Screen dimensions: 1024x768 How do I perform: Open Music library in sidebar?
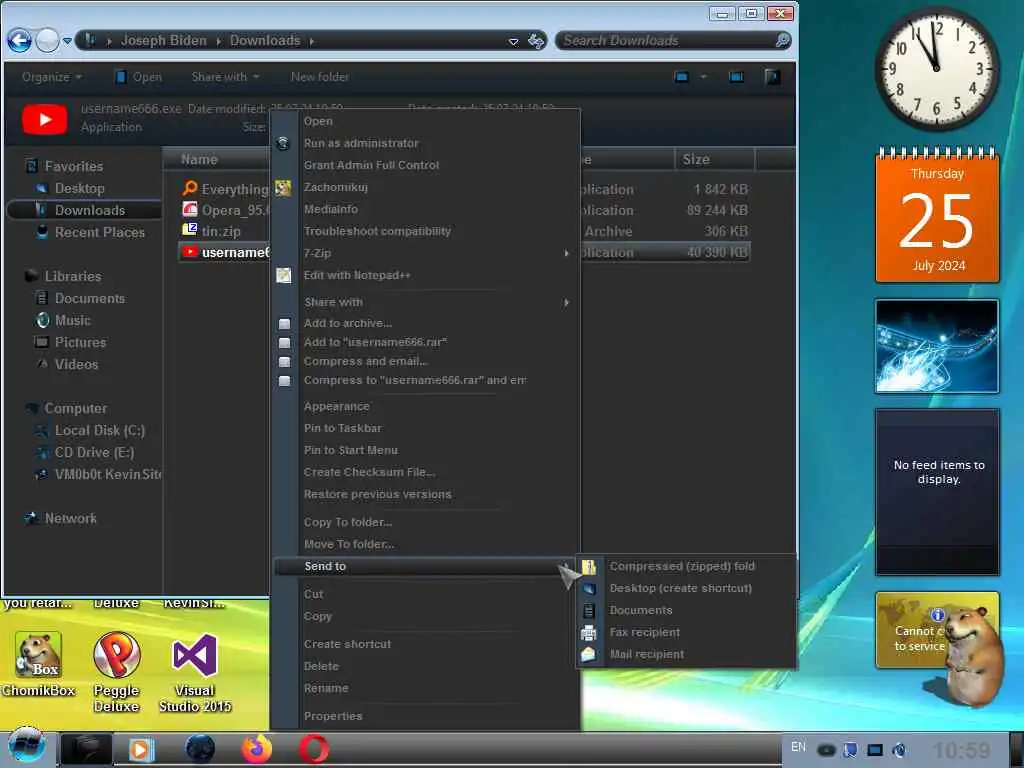72,320
